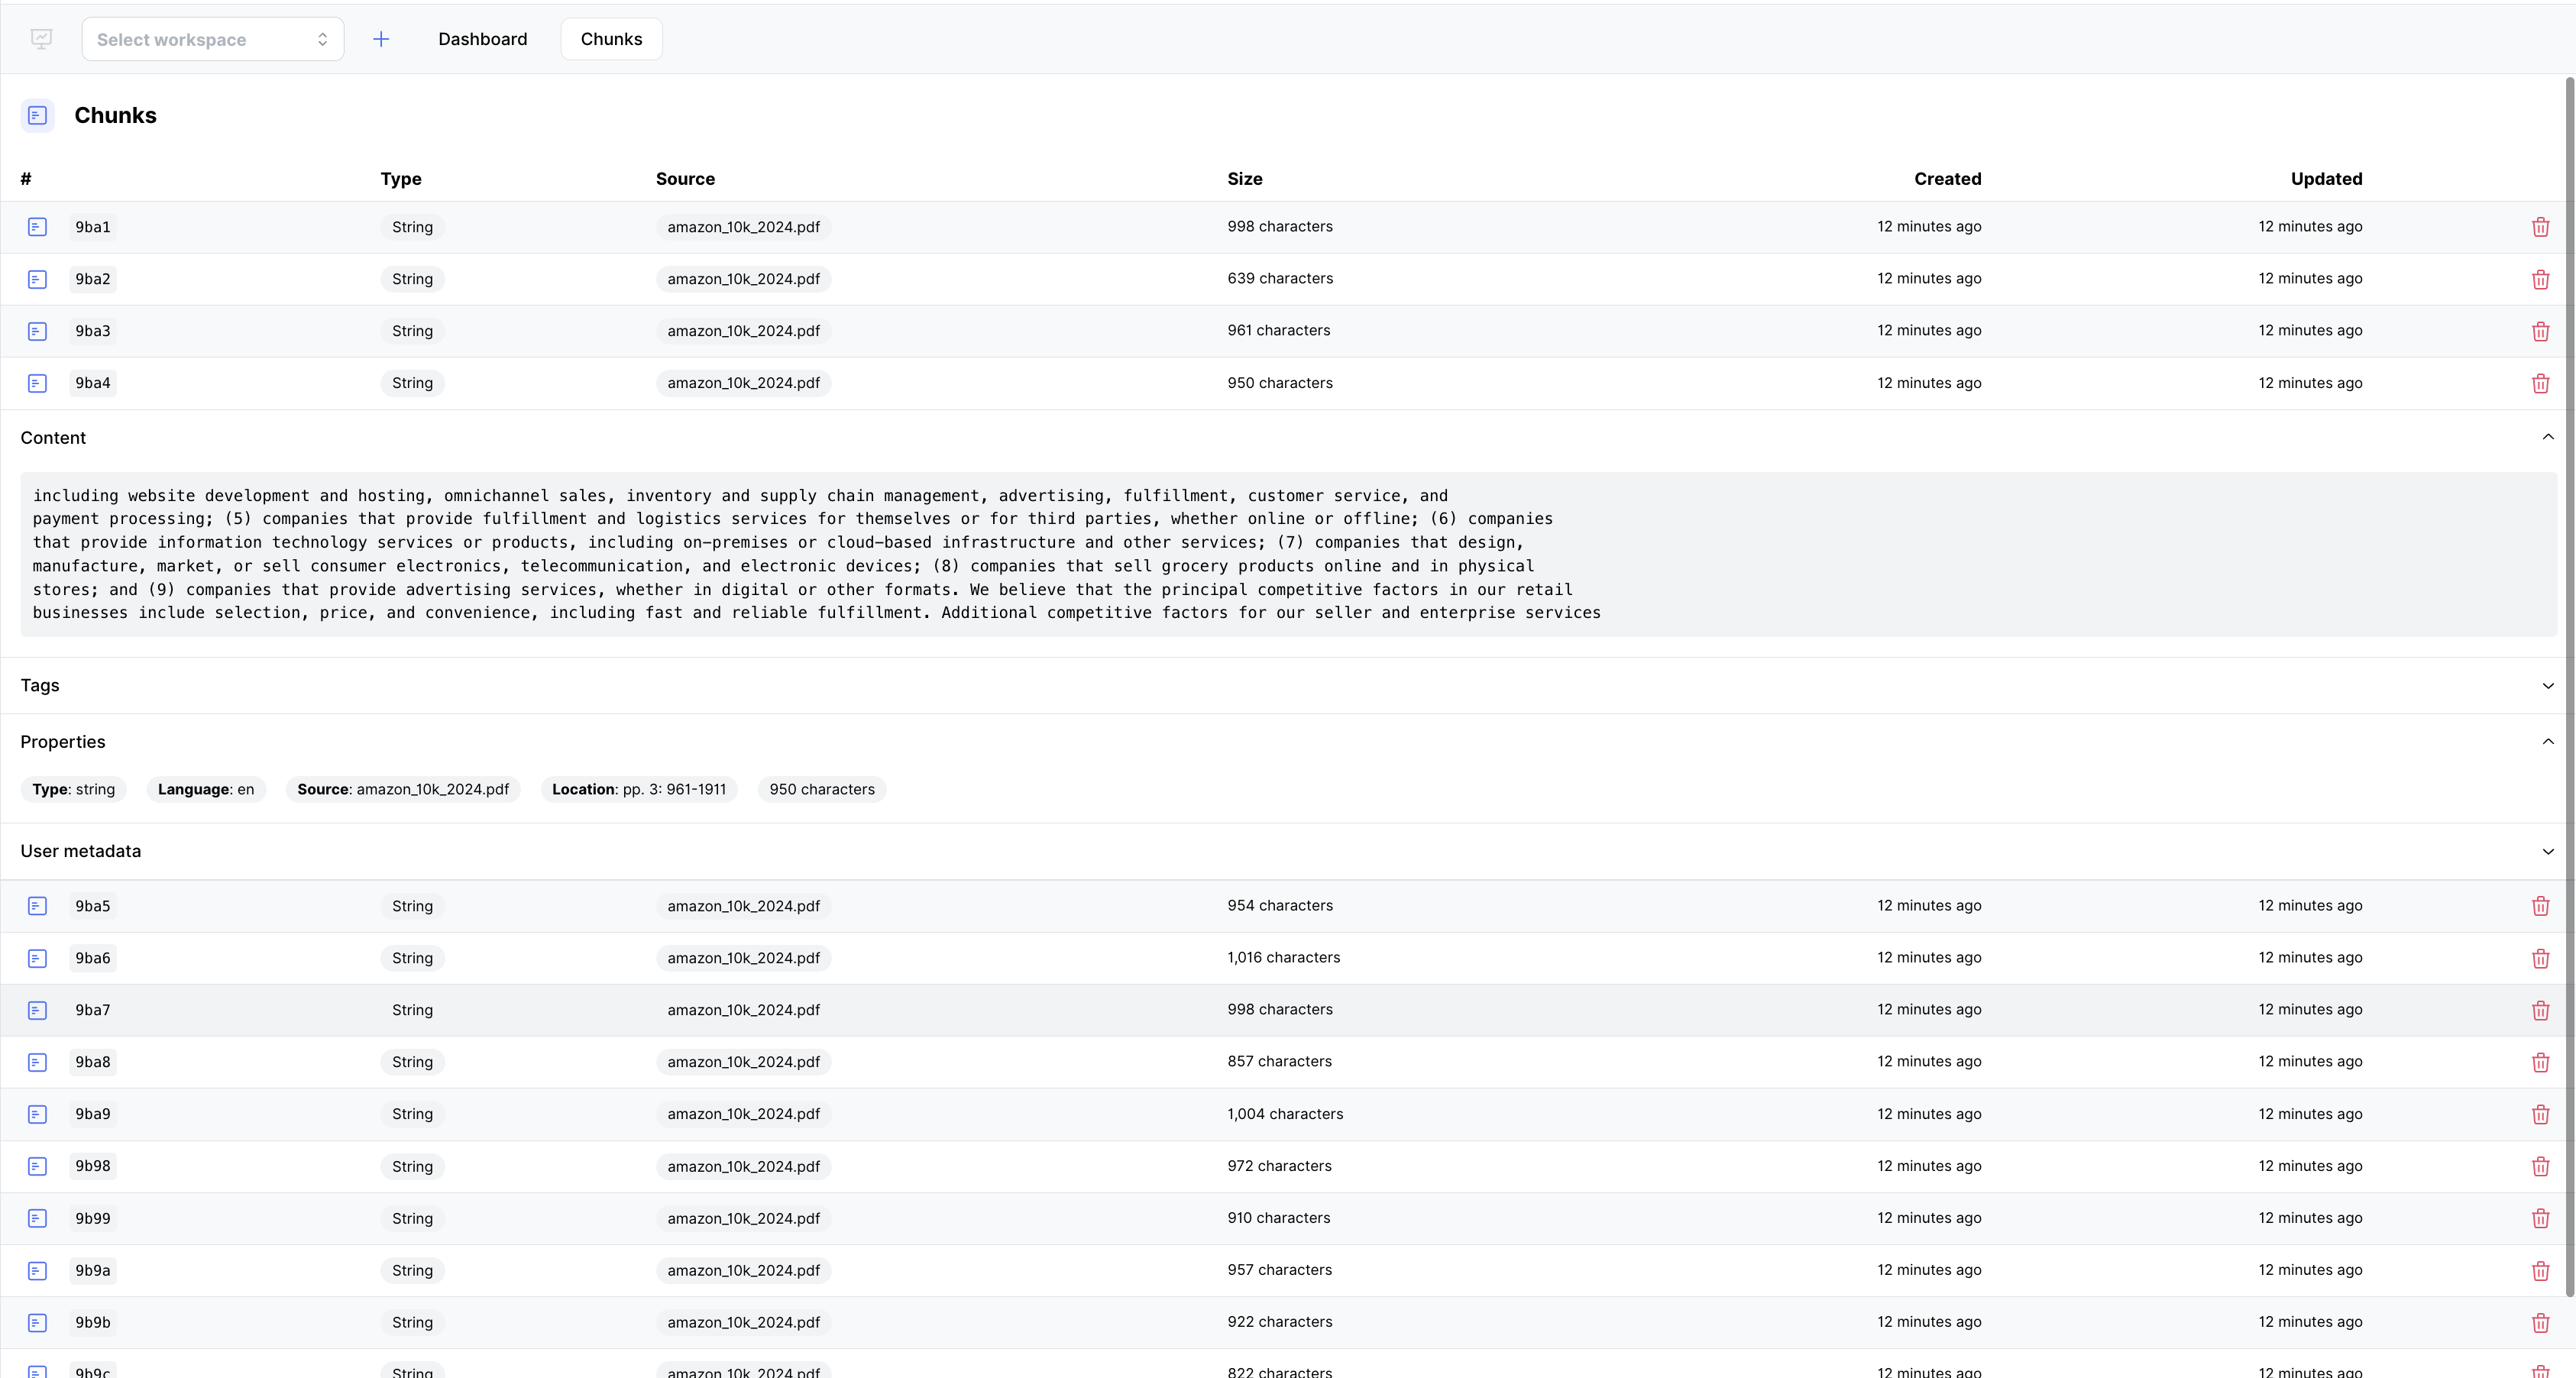The height and width of the screenshot is (1378, 2576).
Task: Click document icon of row 9b98
Action: [x=37, y=1166]
